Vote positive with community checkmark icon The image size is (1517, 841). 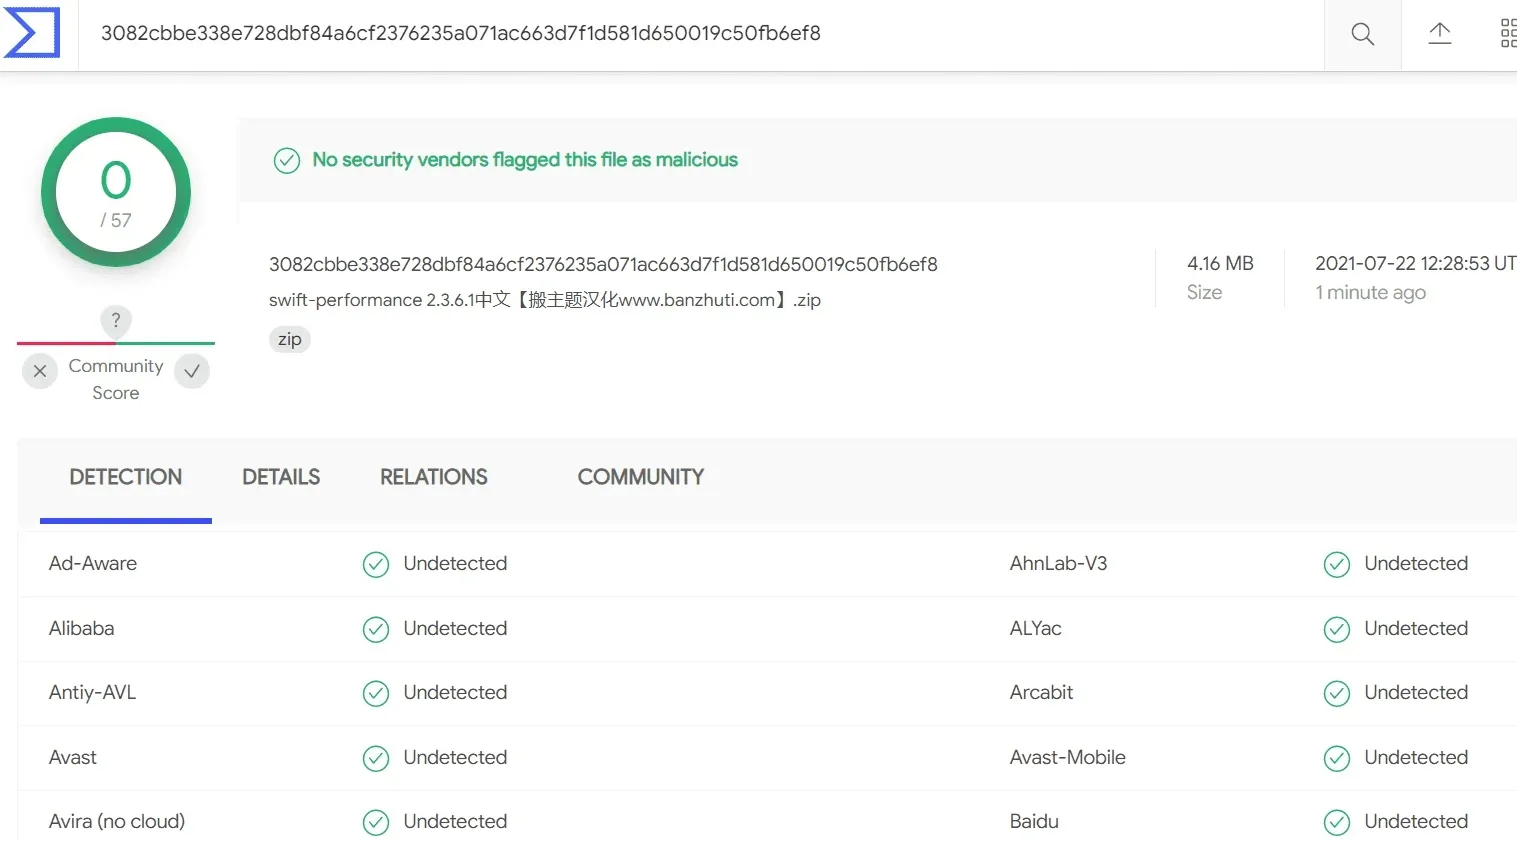pyautogui.click(x=192, y=371)
